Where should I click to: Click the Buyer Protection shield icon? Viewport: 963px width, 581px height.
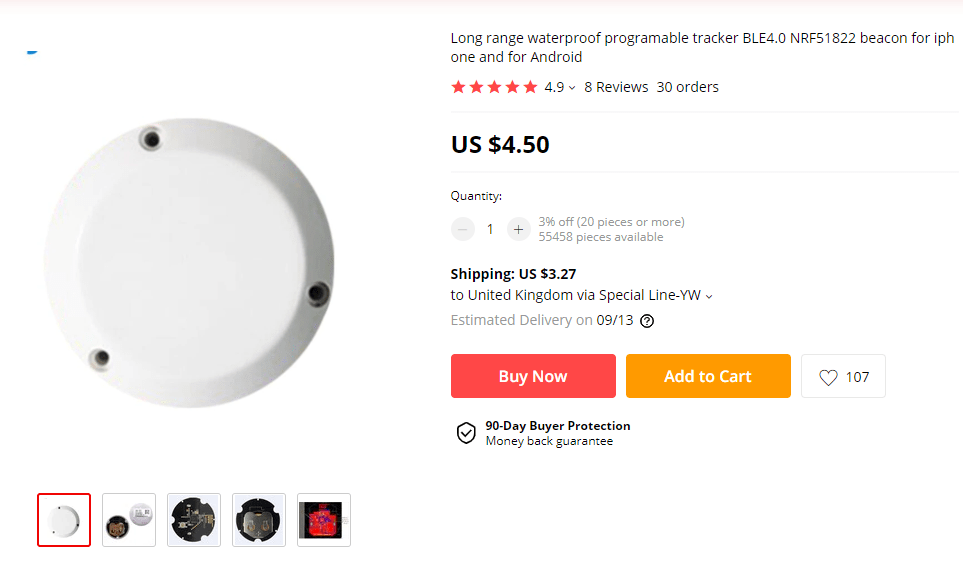(x=466, y=433)
